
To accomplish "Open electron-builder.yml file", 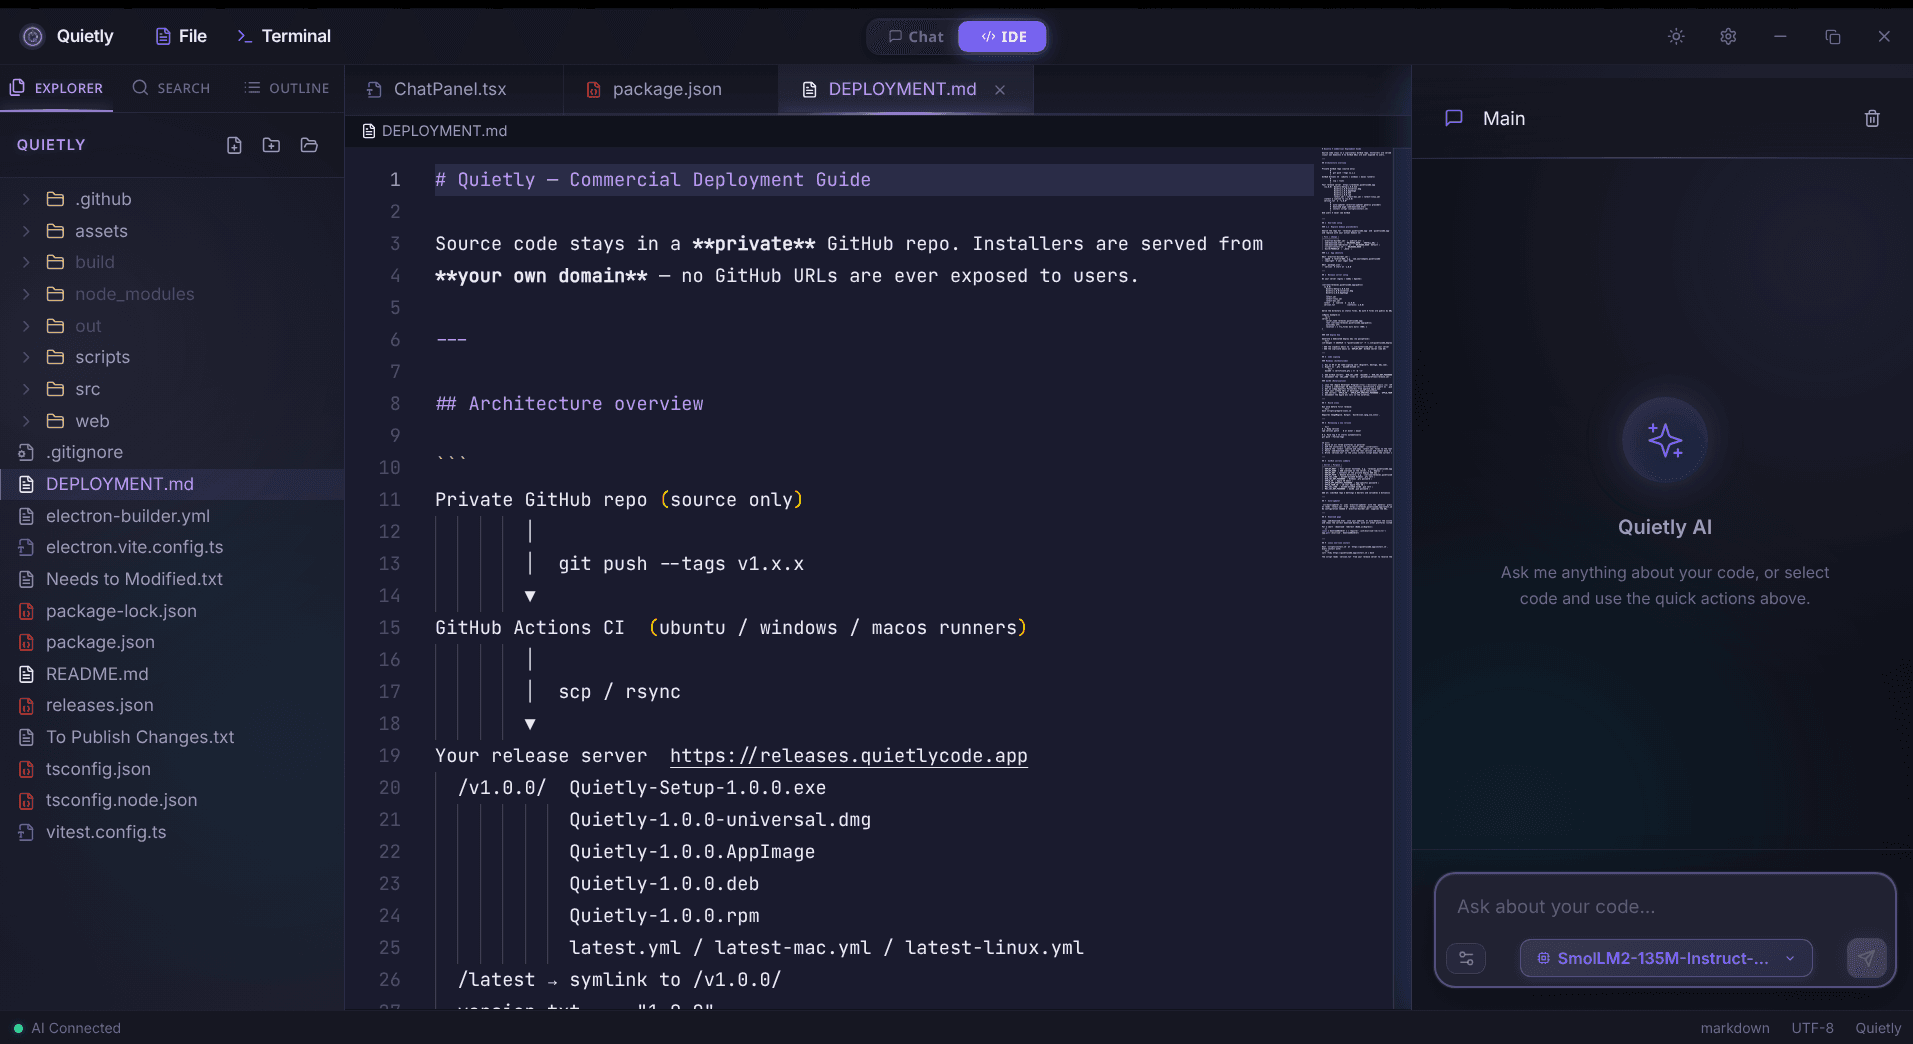I will (172, 516).
